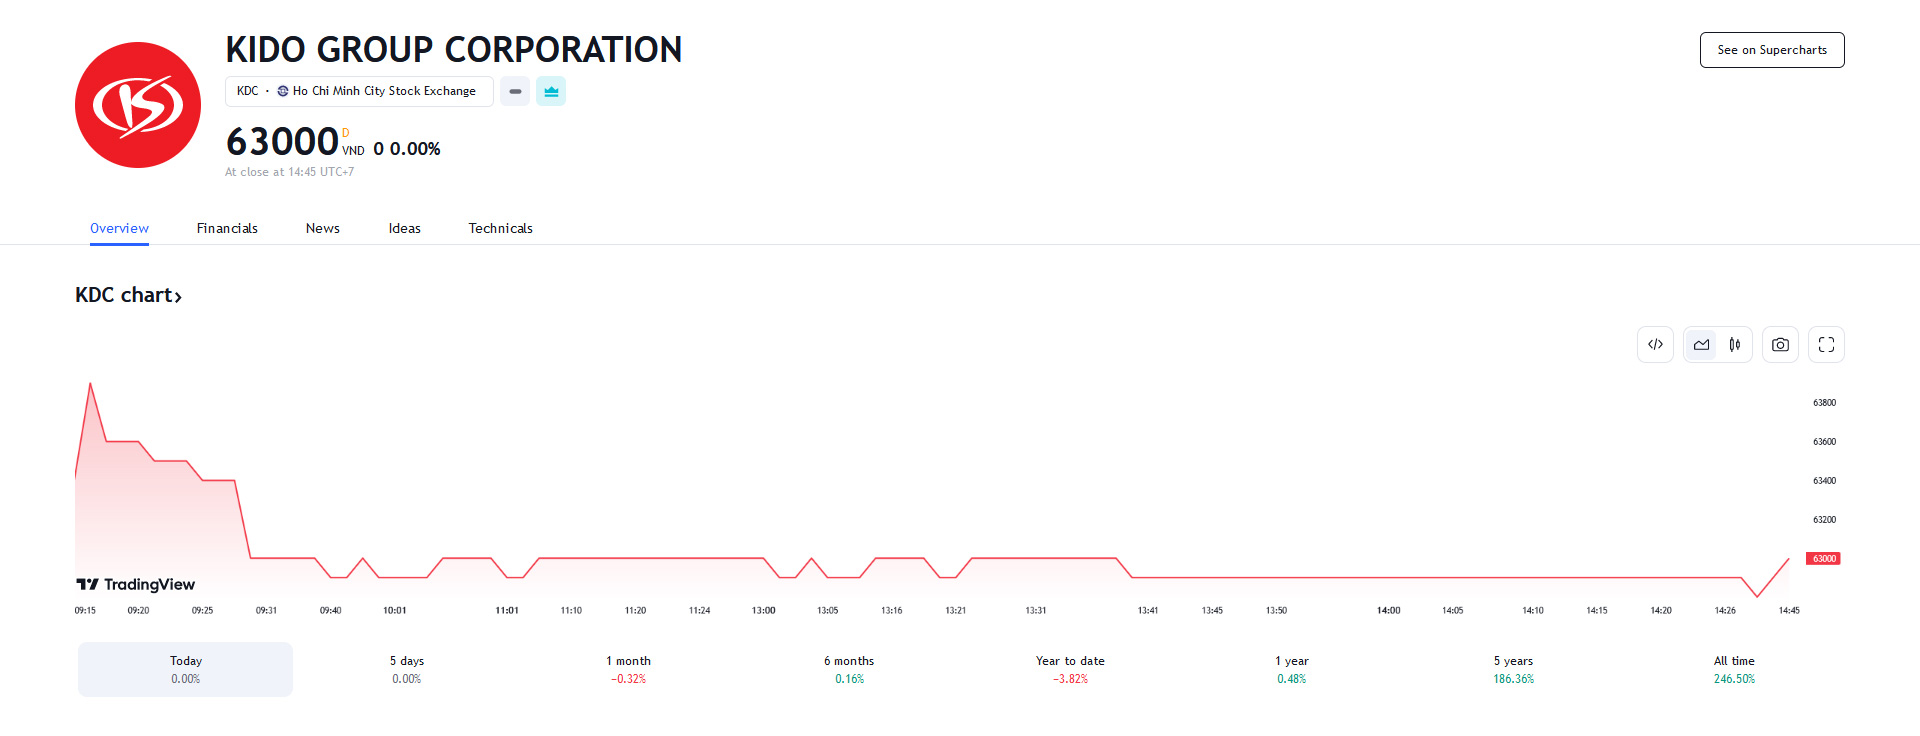Switch chart to area style

1701,345
